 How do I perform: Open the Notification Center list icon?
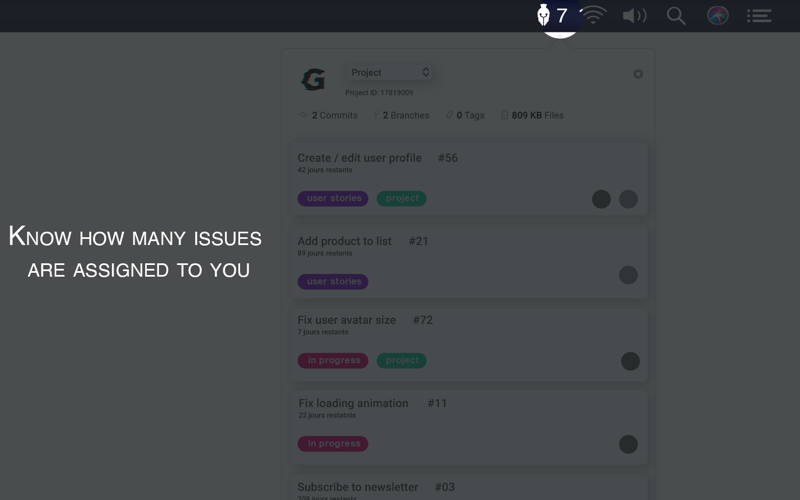coord(759,16)
